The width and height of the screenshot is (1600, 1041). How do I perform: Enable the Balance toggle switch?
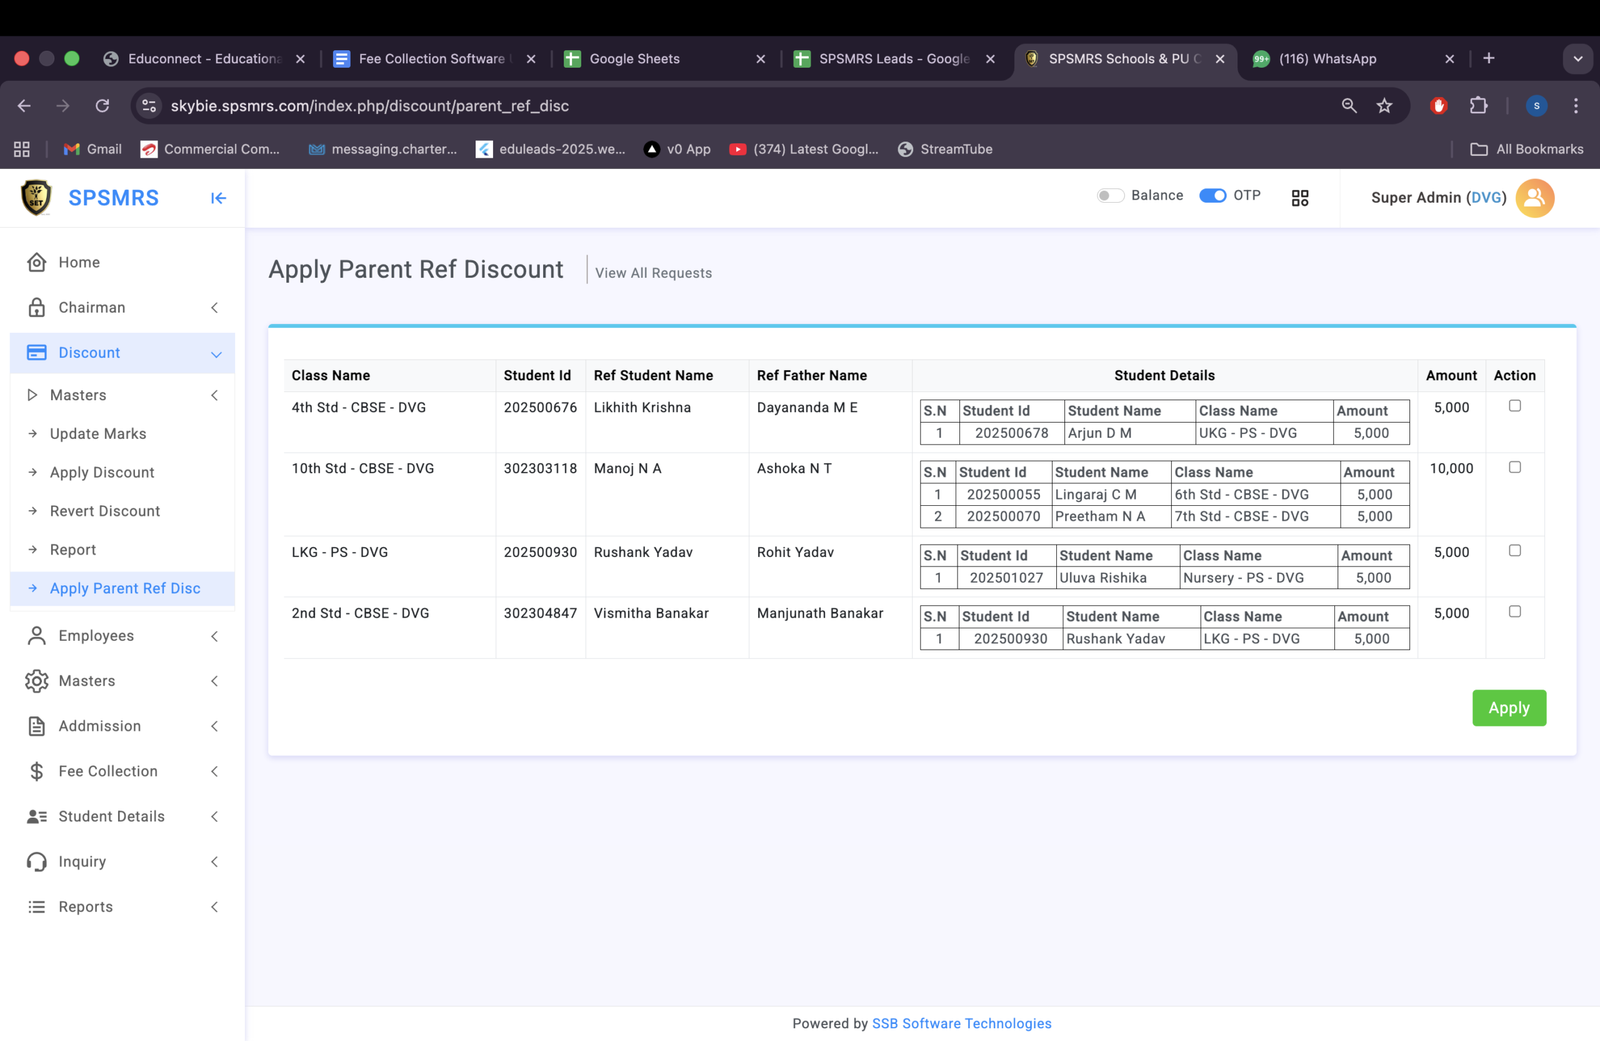[x=1110, y=196]
